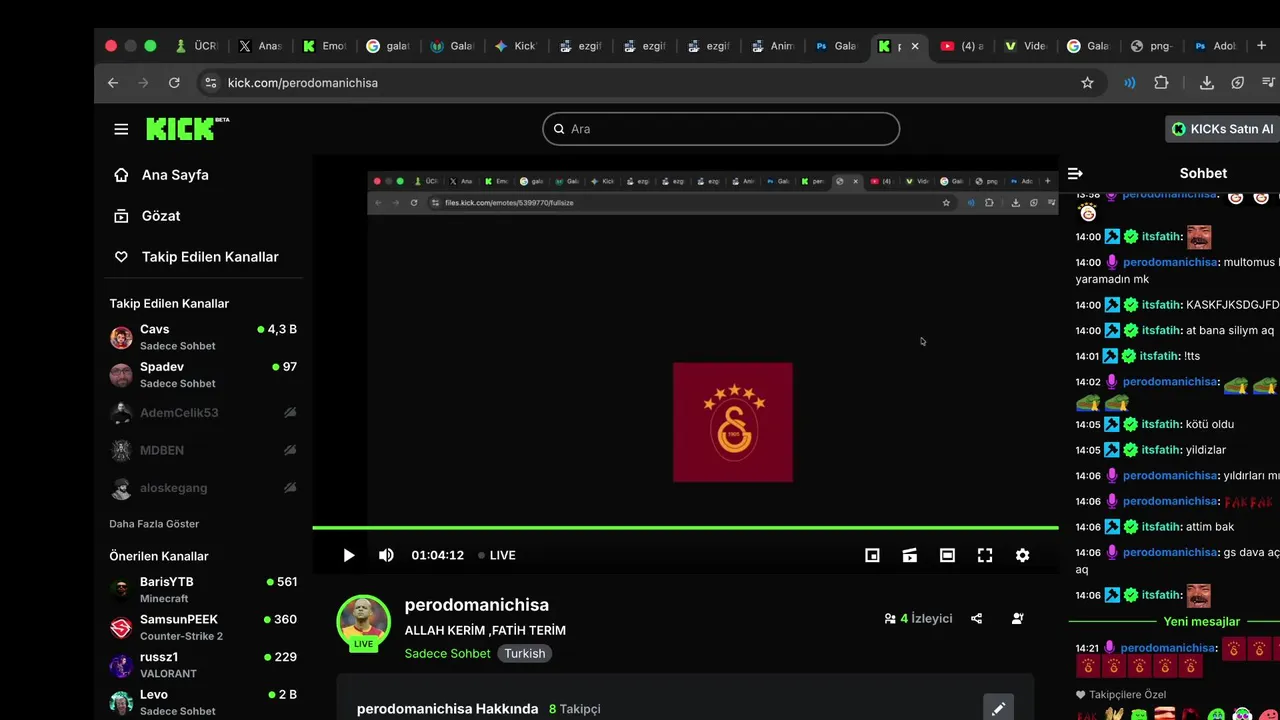Open browser downloads icon
The width and height of the screenshot is (1280, 720).
pos(1207,83)
